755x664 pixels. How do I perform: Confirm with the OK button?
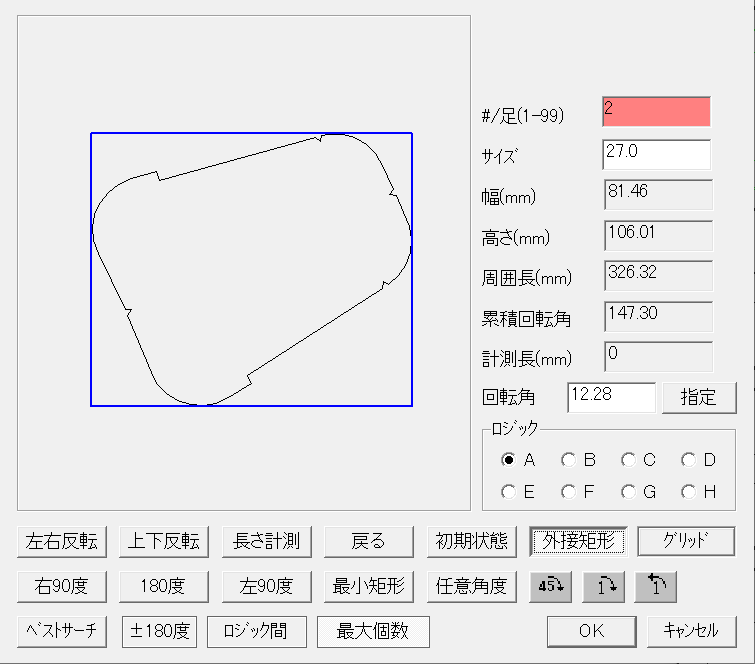[x=592, y=631]
